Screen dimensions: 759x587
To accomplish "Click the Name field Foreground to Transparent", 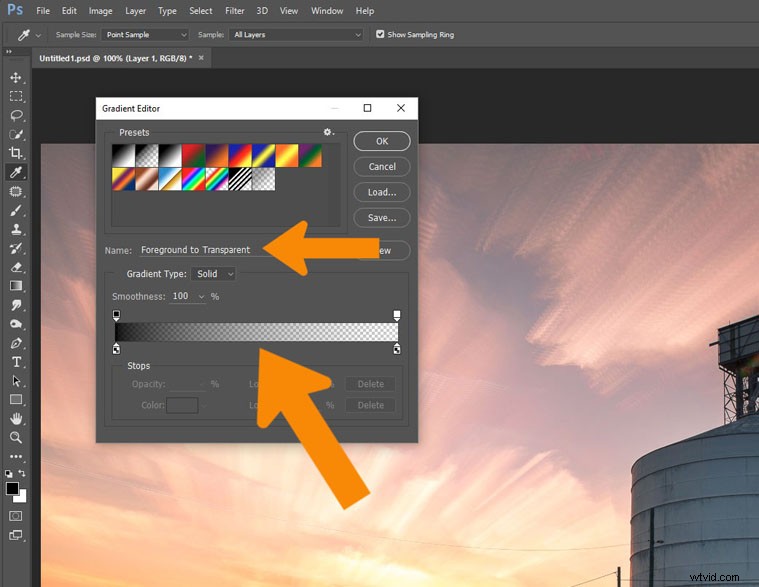I will point(202,250).
